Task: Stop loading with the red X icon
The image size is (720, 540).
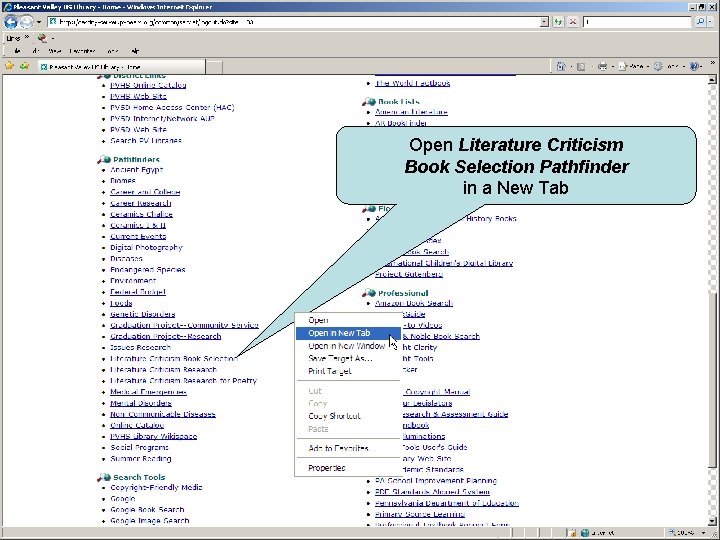Action: click(573, 22)
